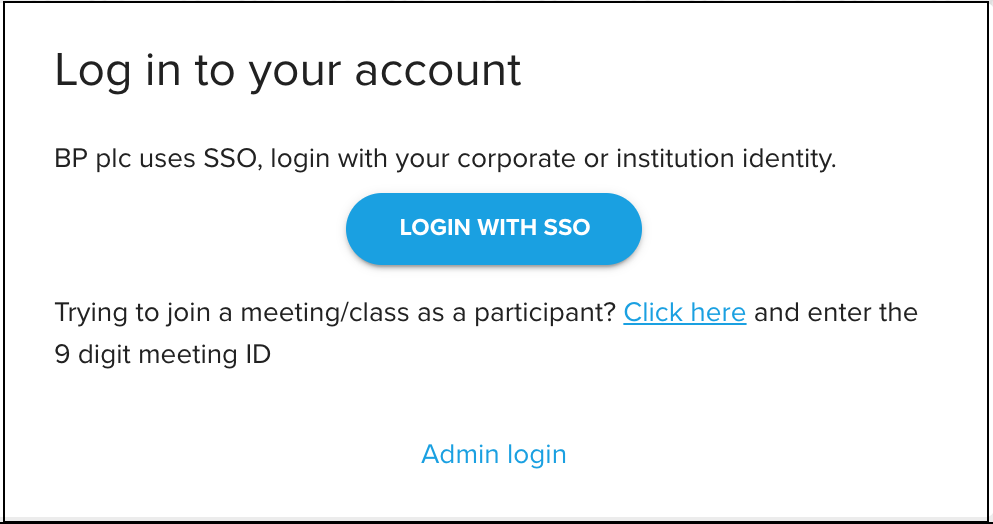Join a meeting as participant via link
Viewport: 993px width, 524px height.
(684, 312)
